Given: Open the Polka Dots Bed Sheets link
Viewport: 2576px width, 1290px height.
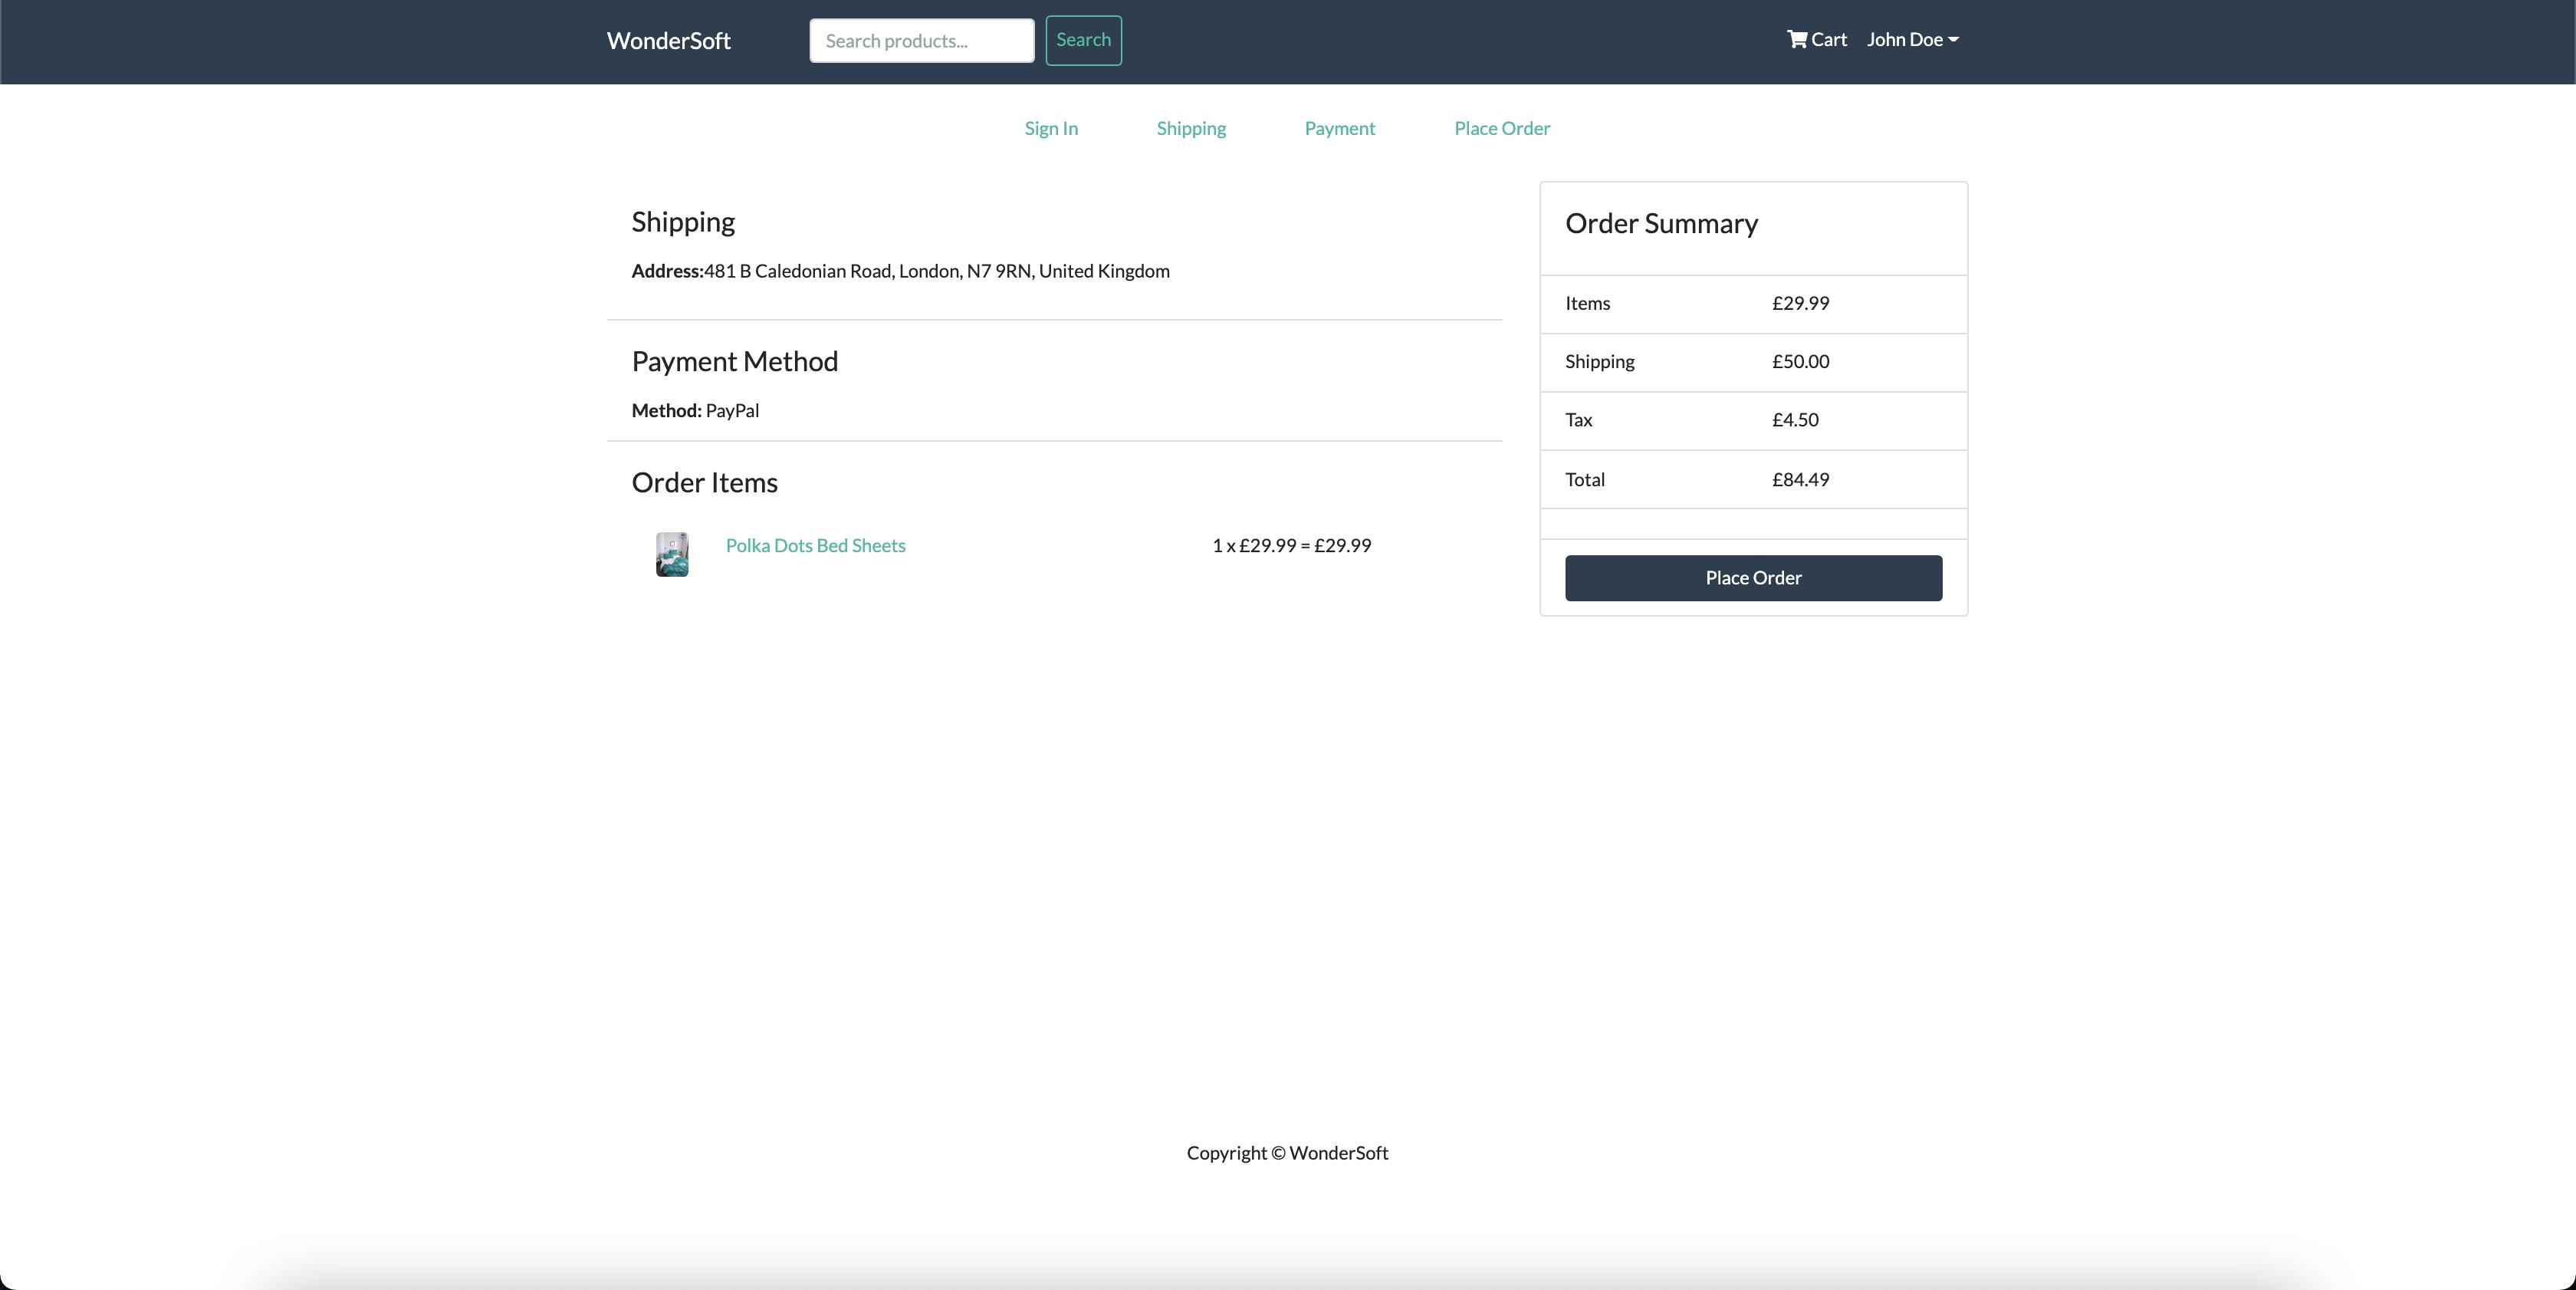Looking at the screenshot, I should 815,545.
